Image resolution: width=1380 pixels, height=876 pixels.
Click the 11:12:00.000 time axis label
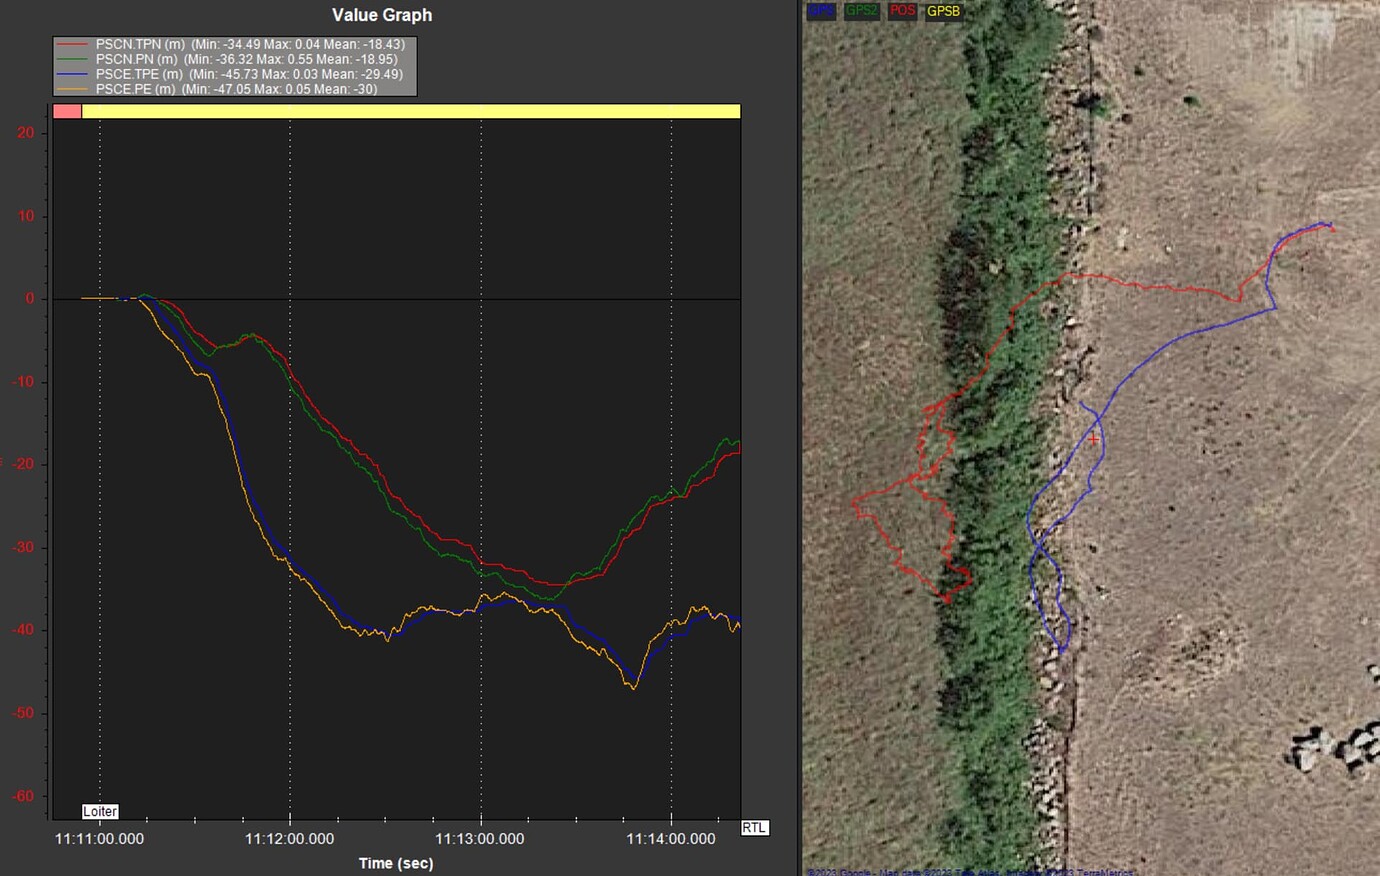pos(289,839)
